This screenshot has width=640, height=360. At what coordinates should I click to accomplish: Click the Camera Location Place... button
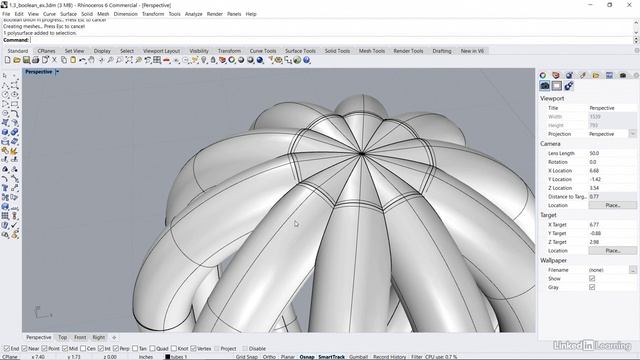(x=612, y=205)
